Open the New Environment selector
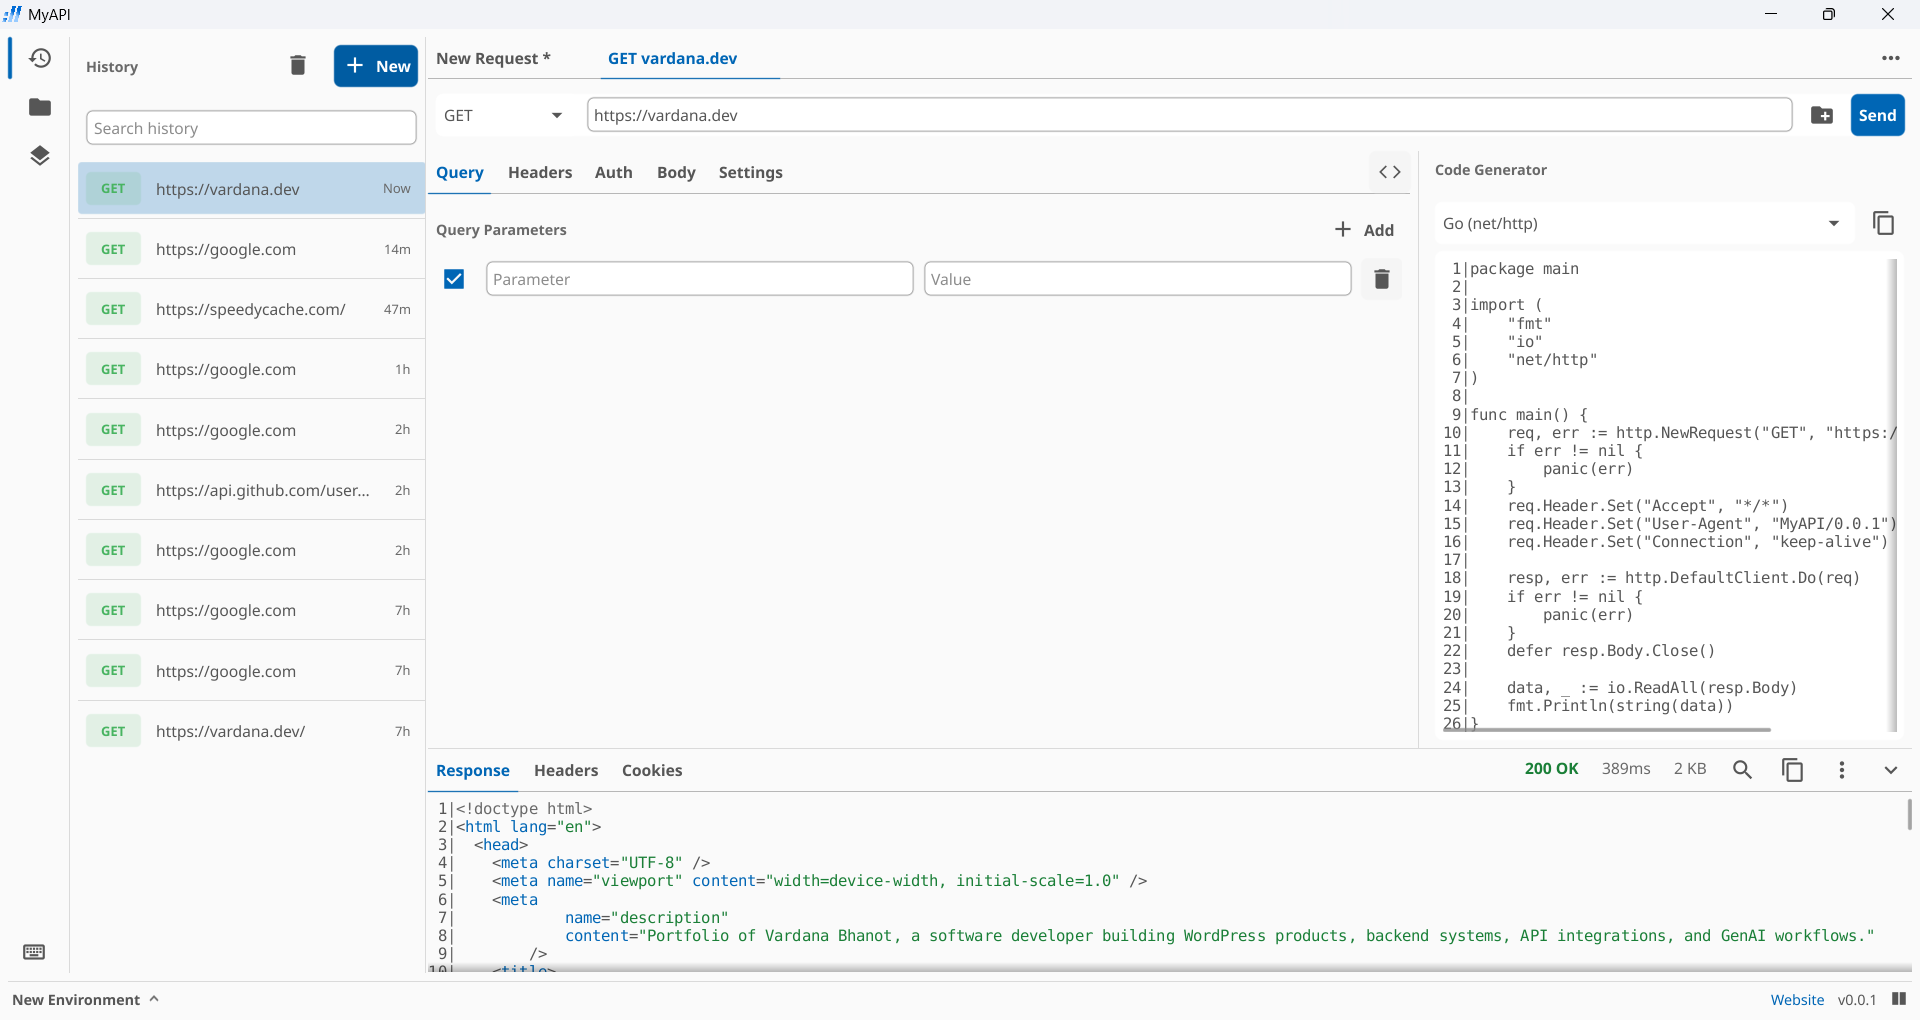Screen dimensions: 1920x1020 coord(86,1000)
